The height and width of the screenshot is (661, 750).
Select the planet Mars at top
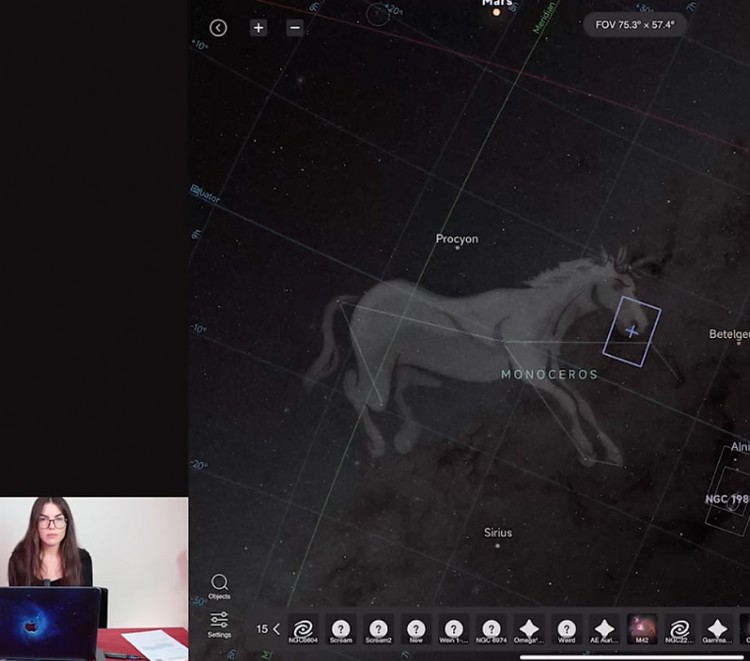496,12
